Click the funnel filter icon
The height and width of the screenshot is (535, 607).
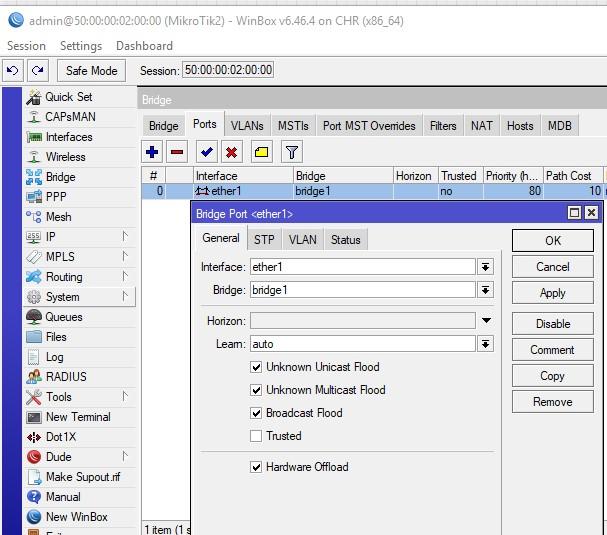[x=291, y=152]
